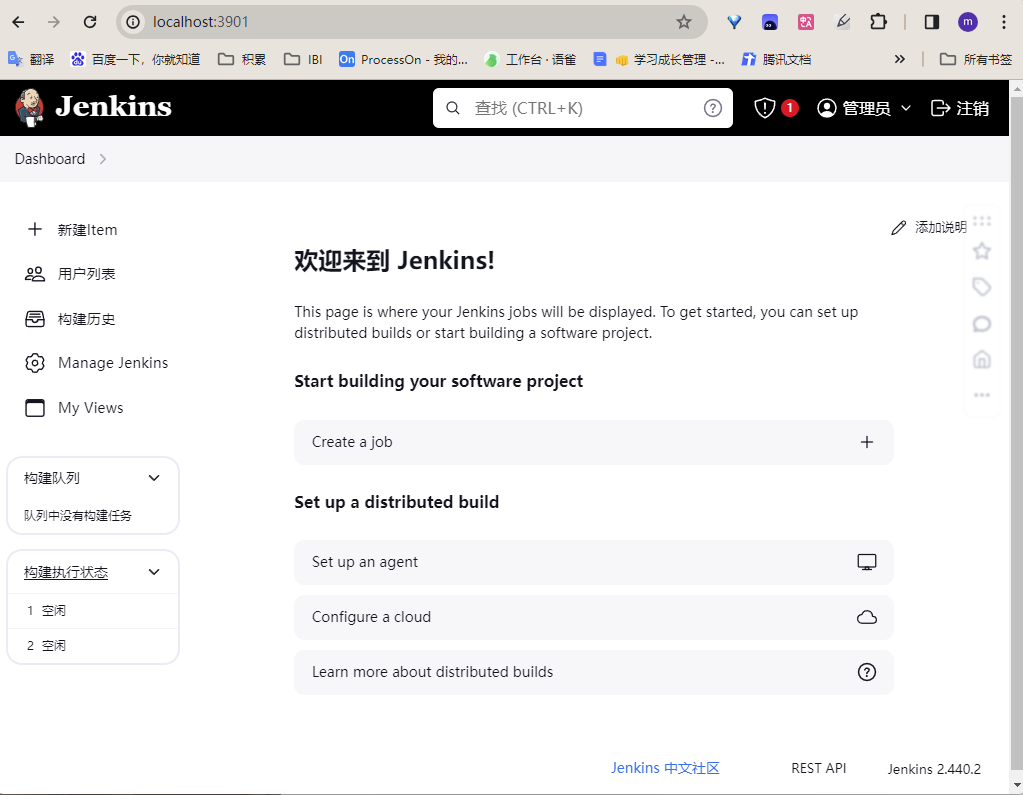
Task: Bookmark this page with the star icon
Action: (684, 22)
